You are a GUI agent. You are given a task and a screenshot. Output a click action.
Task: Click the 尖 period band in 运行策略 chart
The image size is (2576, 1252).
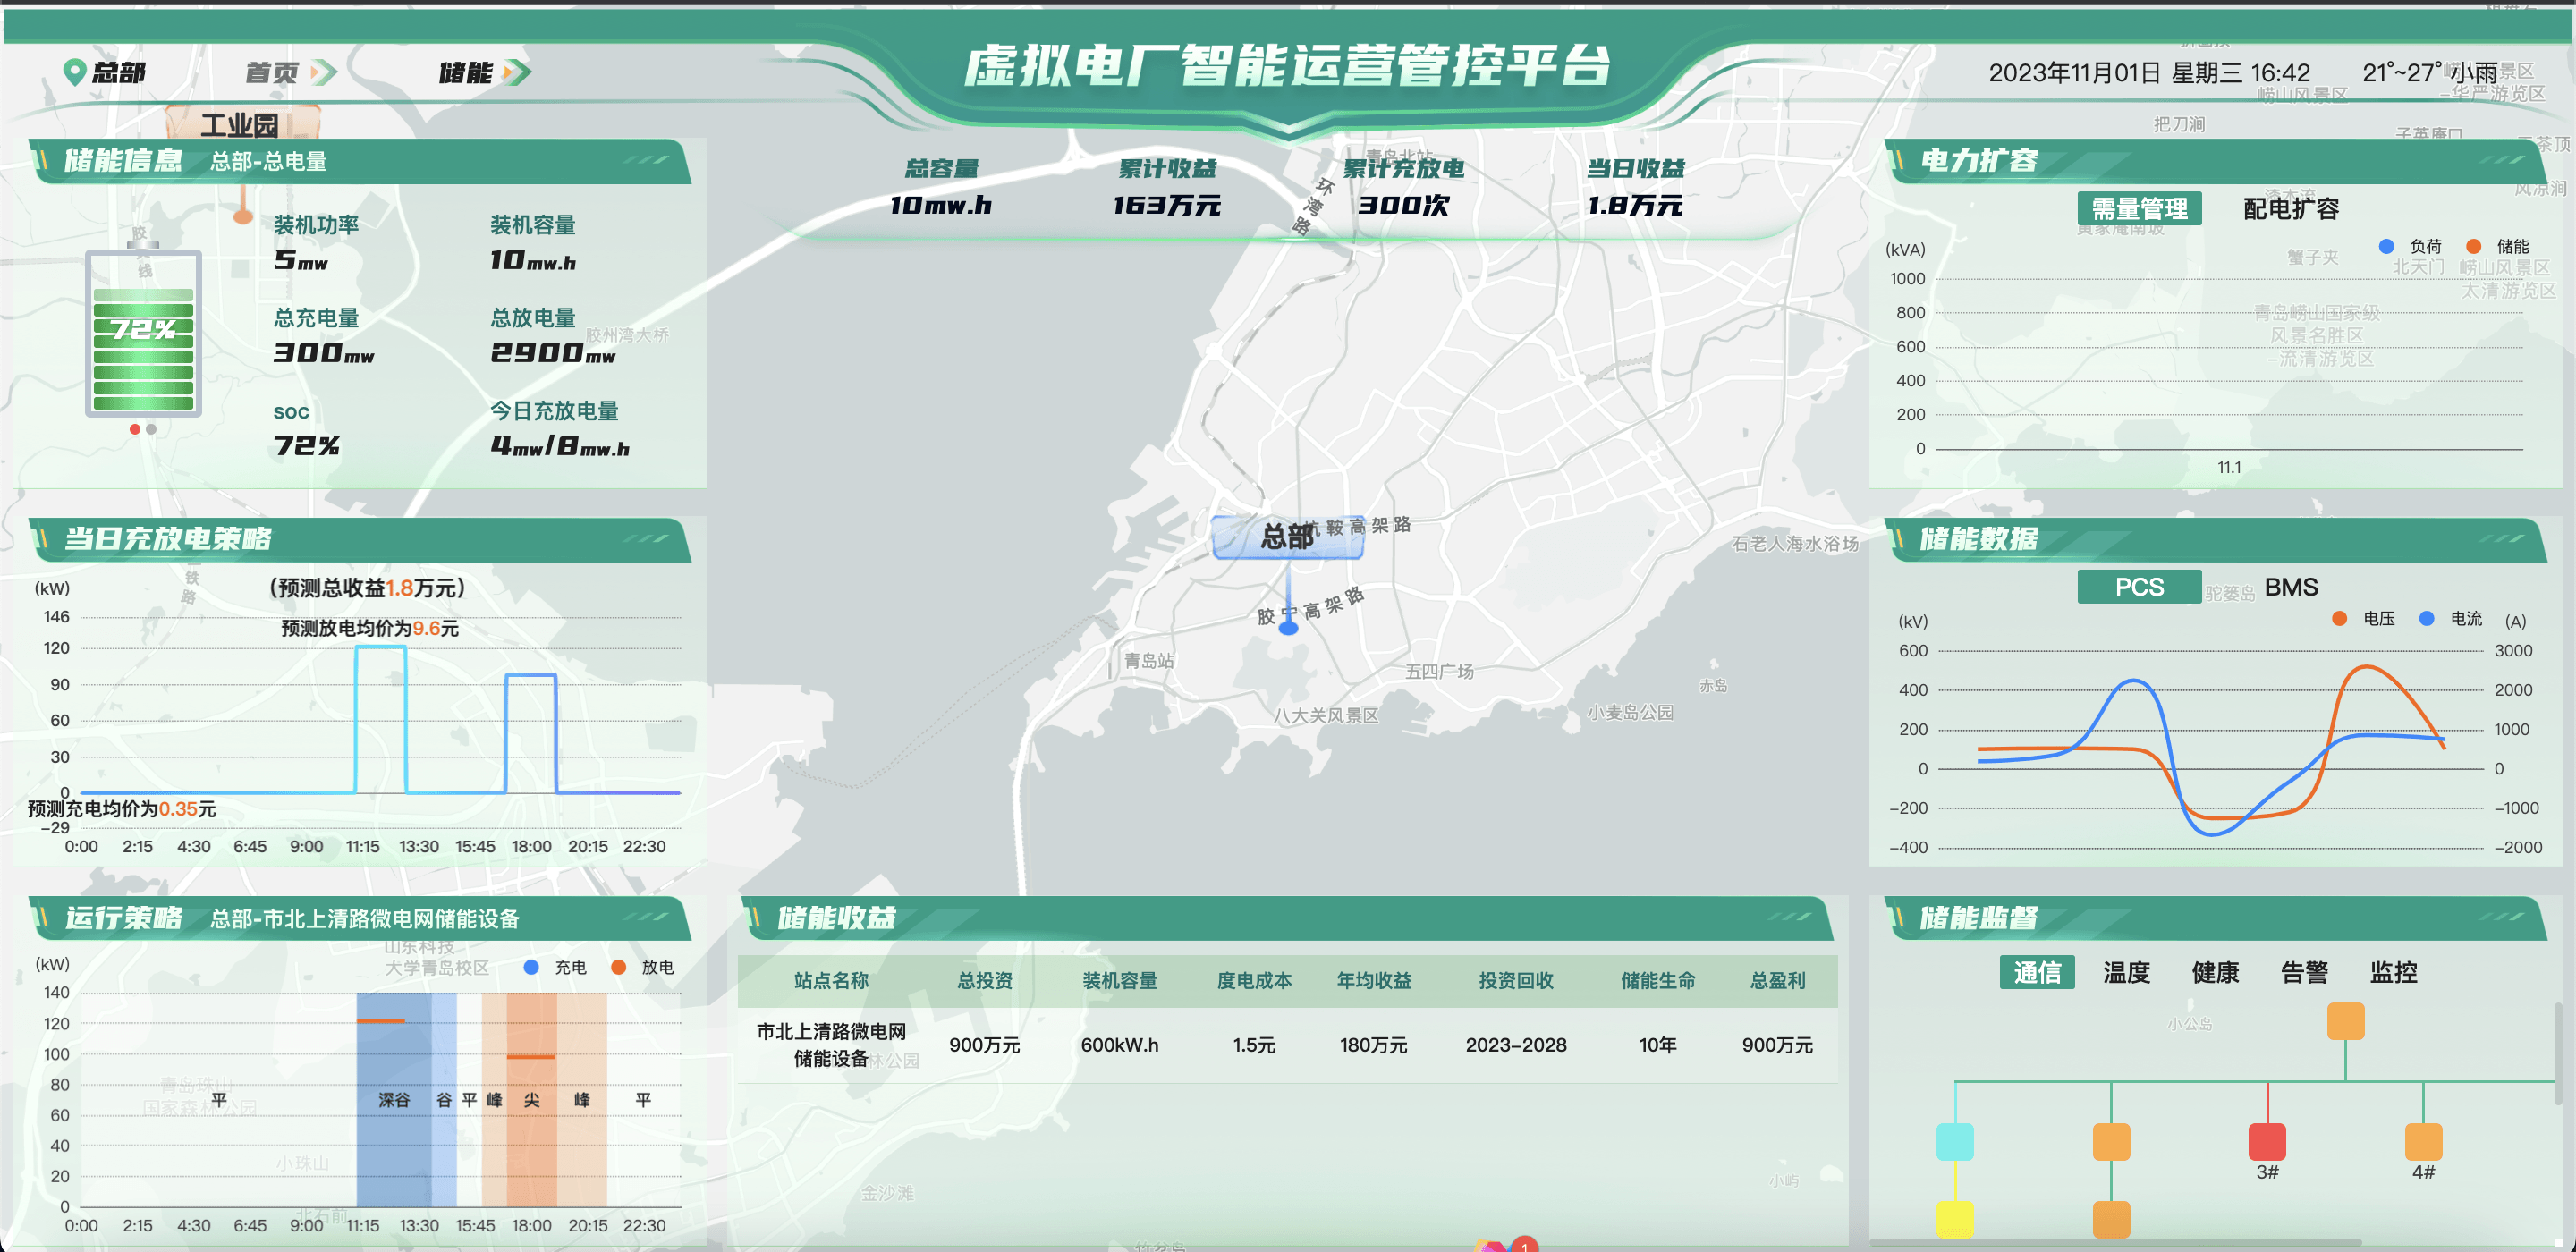tap(531, 1099)
